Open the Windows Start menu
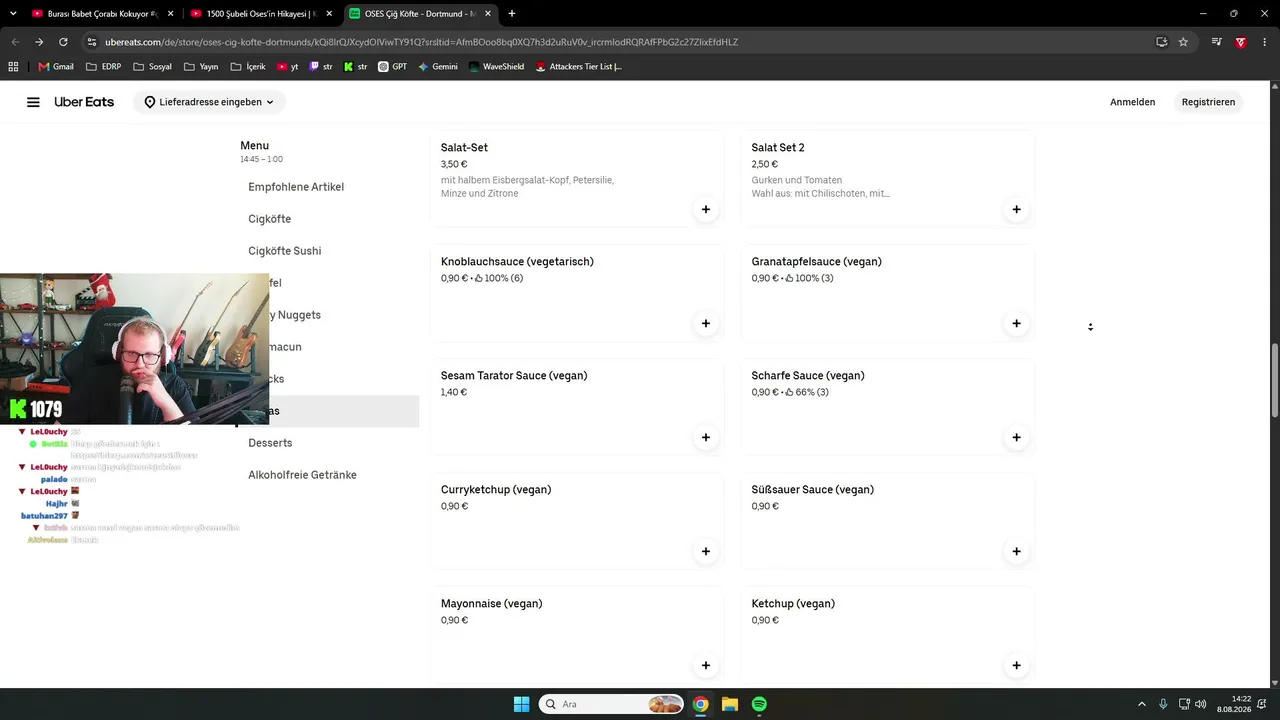This screenshot has width=1280, height=720. coord(521,704)
